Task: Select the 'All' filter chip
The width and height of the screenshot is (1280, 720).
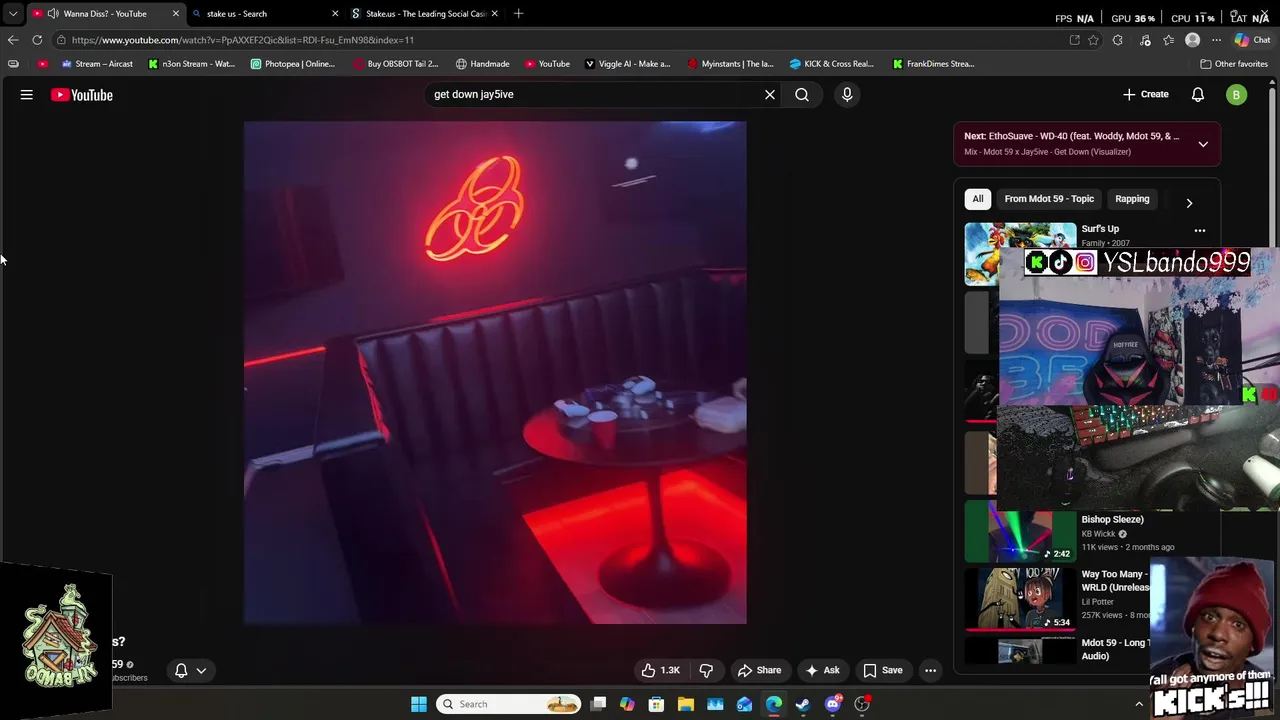Action: [978, 199]
